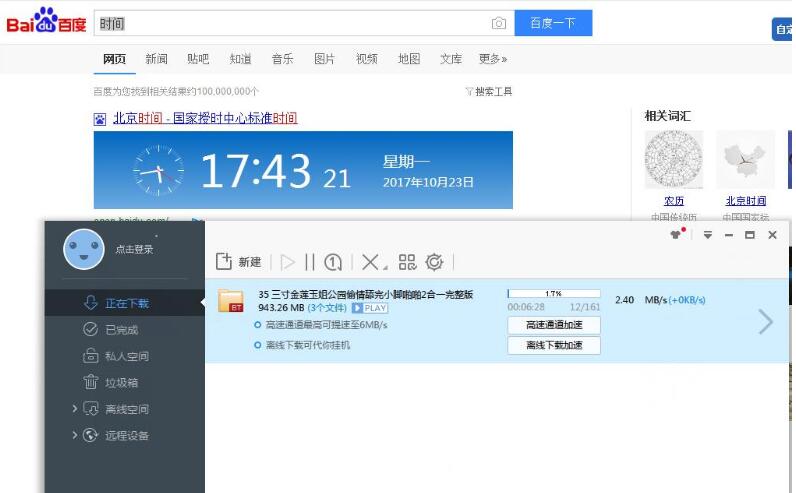Click the 12/161 connection count text
The height and width of the screenshot is (493, 796).
[585, 307]
